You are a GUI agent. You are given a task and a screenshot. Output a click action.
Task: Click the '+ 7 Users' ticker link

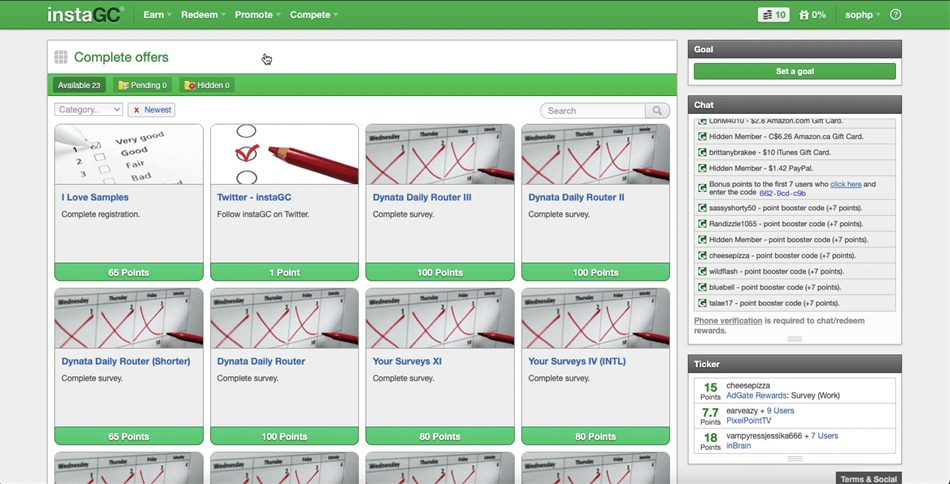coord(825,436)
